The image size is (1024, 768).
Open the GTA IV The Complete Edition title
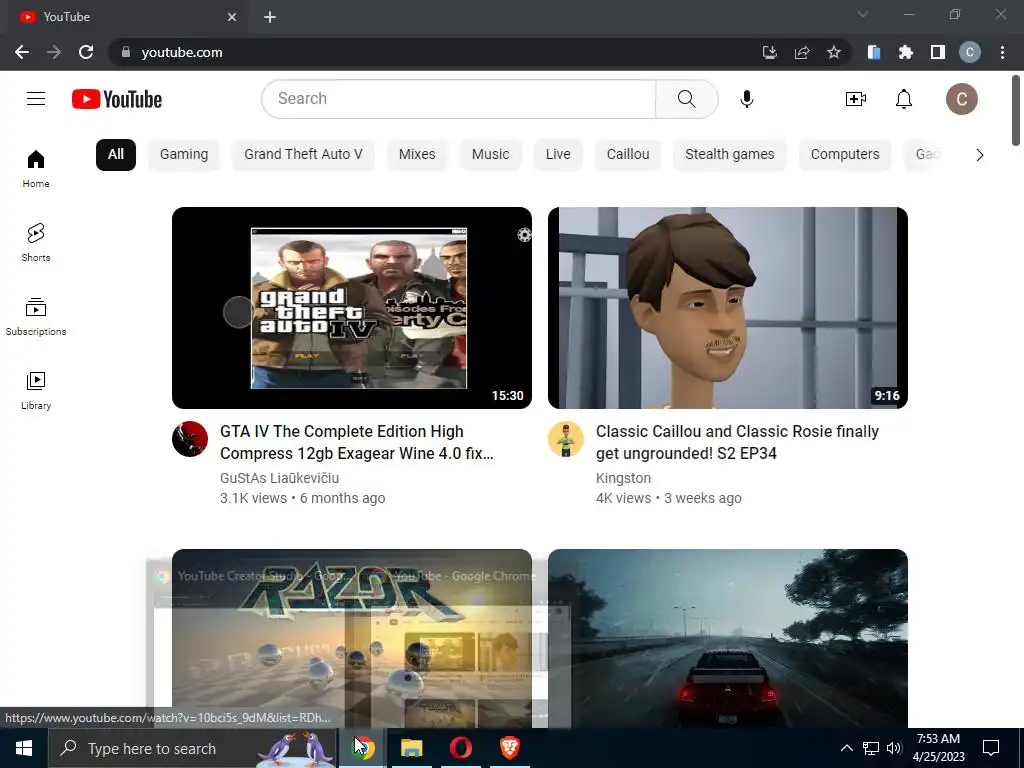357,442
